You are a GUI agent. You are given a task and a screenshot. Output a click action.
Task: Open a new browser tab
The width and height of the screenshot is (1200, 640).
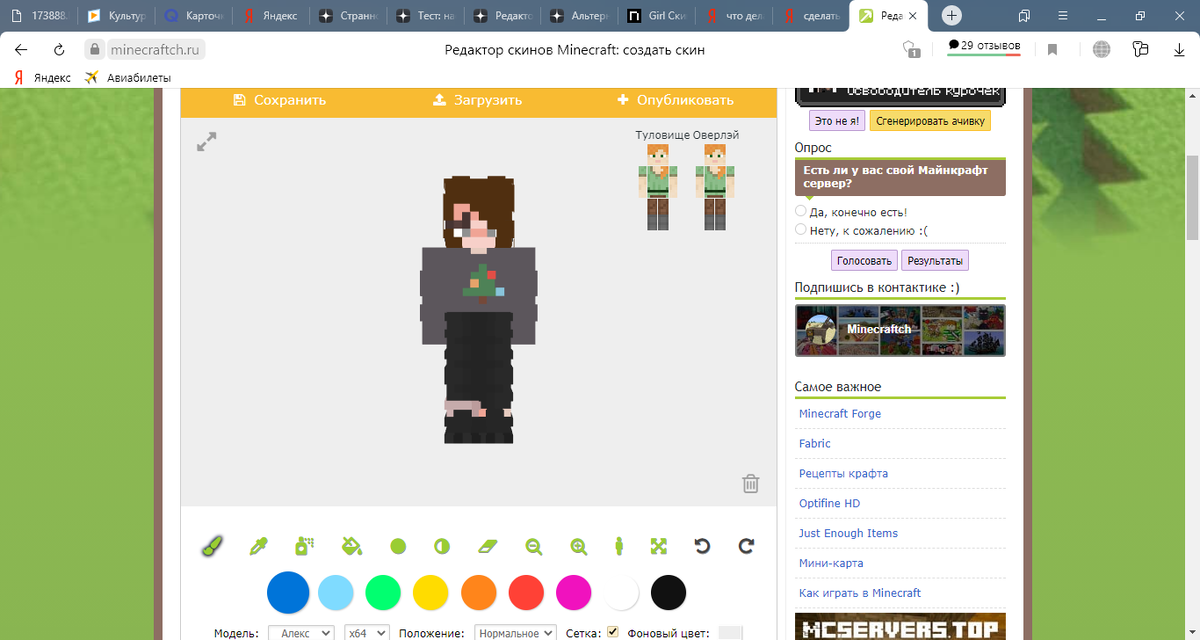952,16
